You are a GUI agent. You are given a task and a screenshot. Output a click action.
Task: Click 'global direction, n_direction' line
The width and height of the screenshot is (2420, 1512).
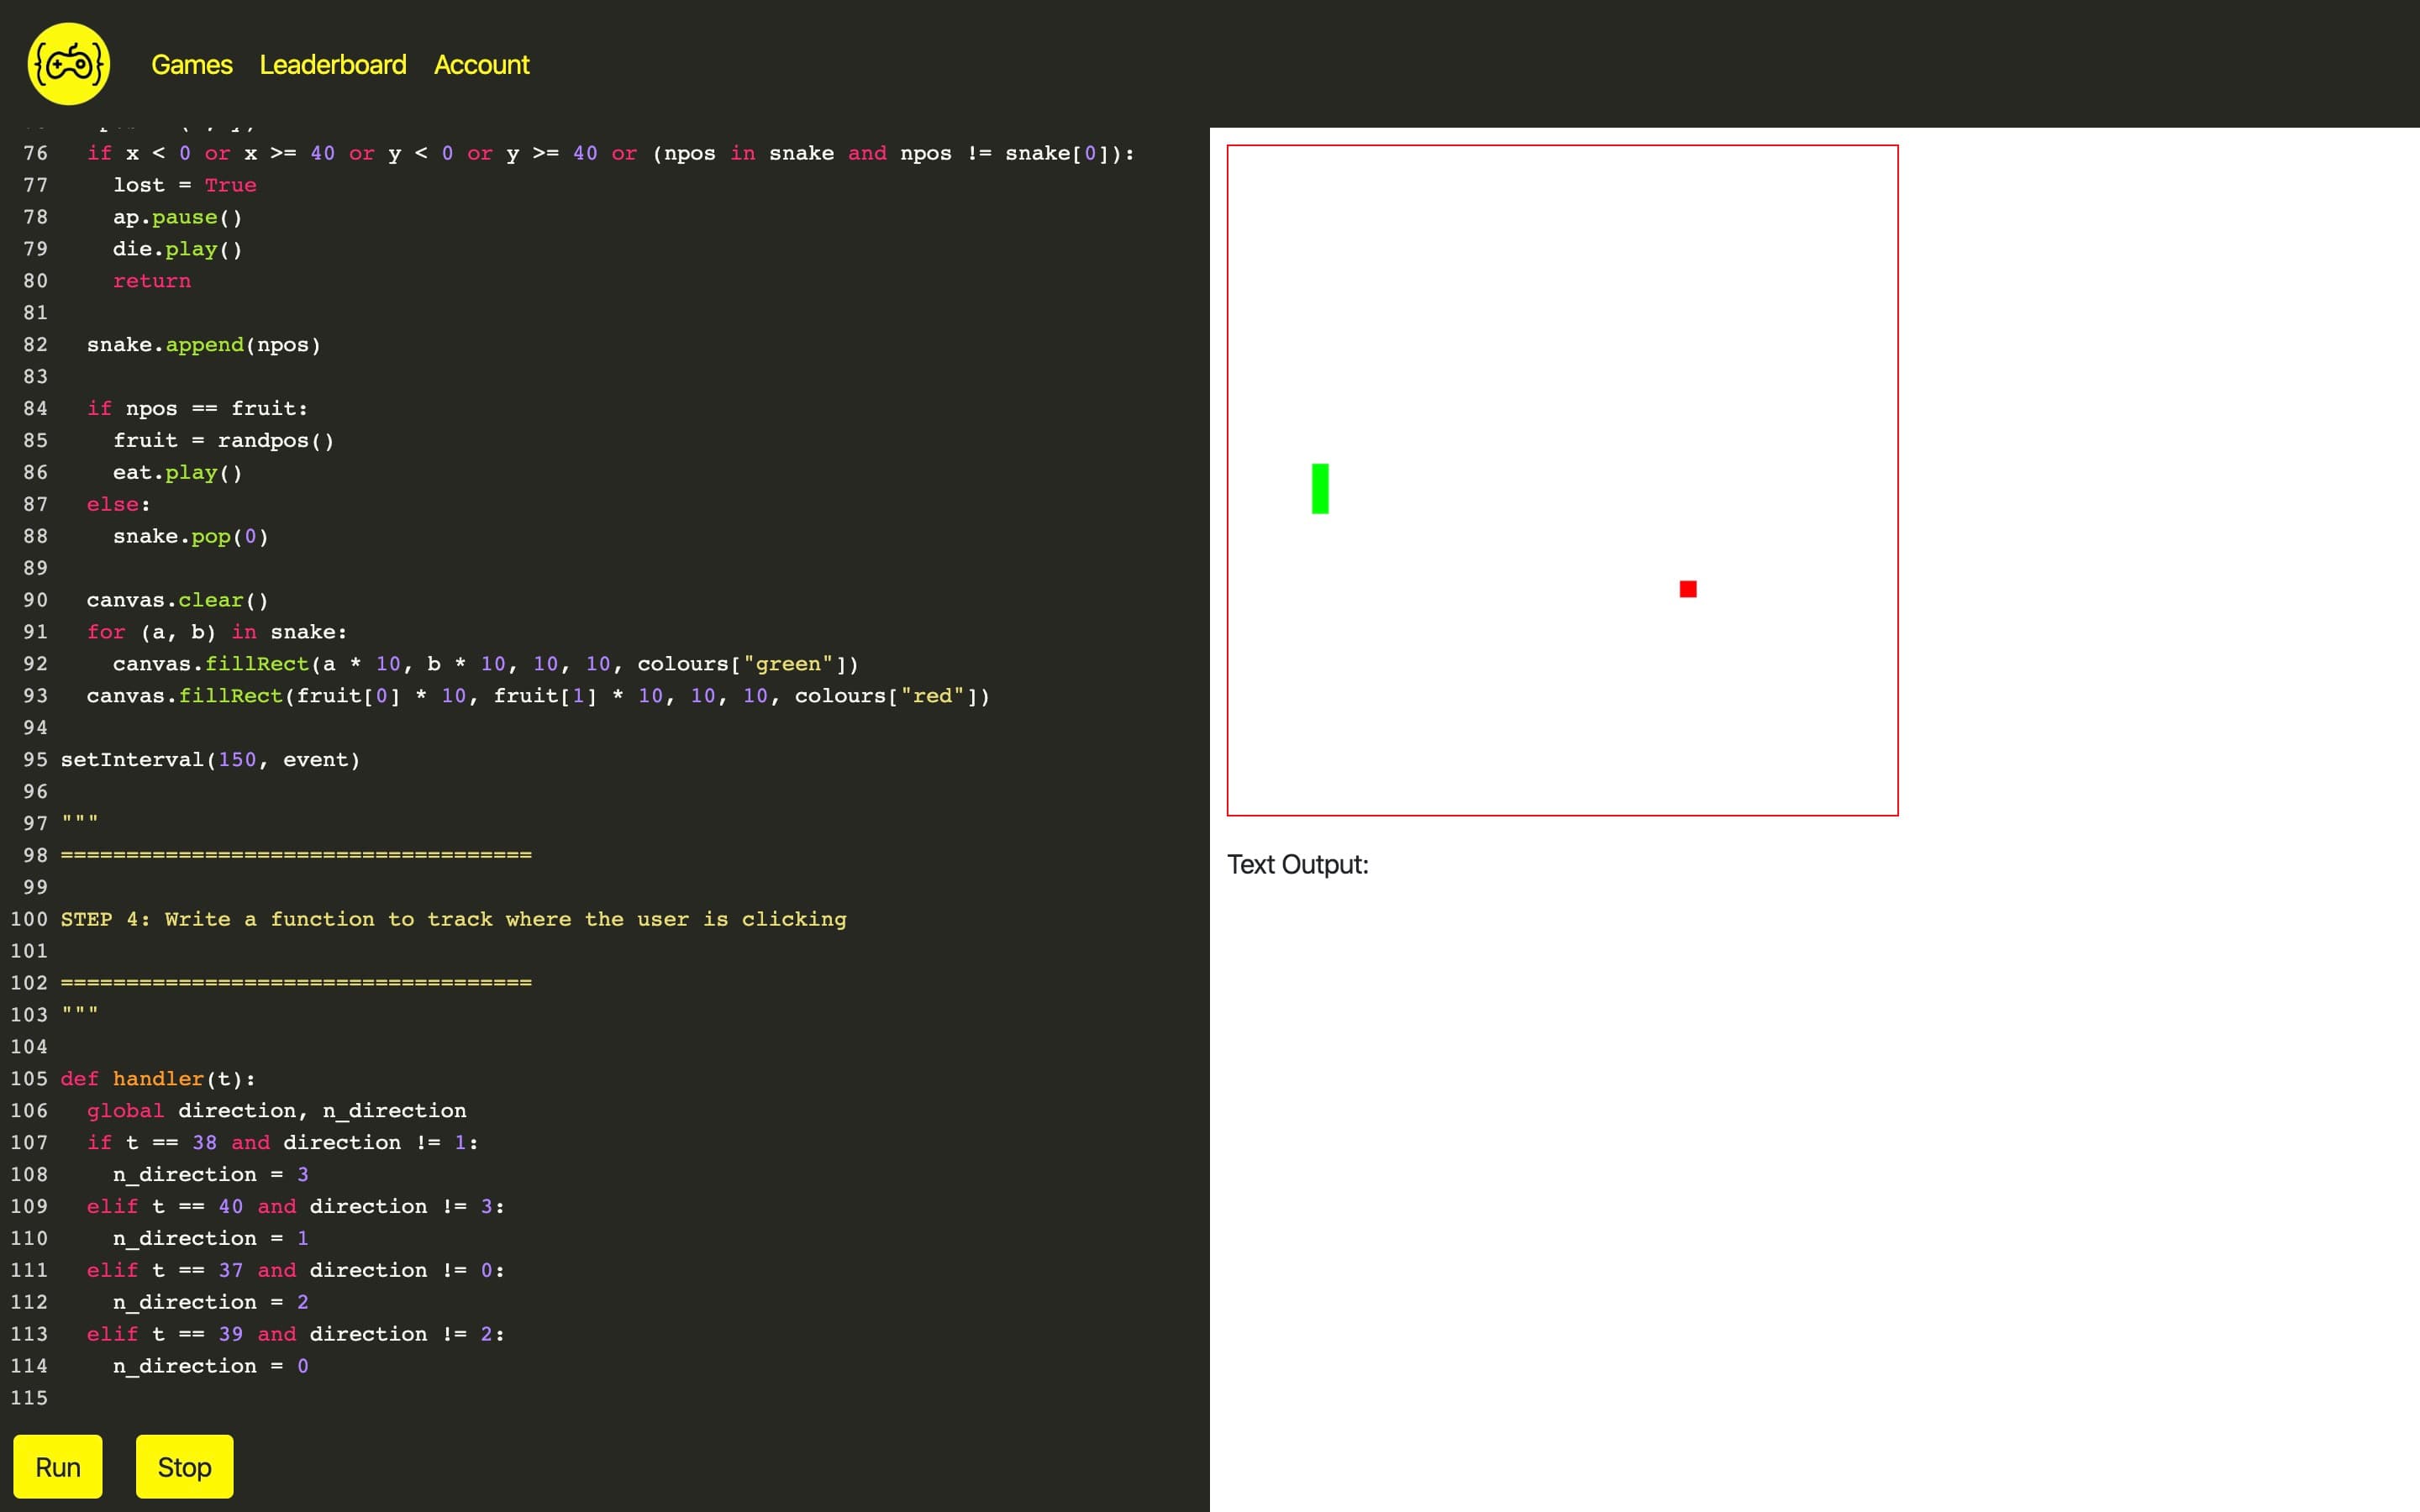tap(277, 1111)
